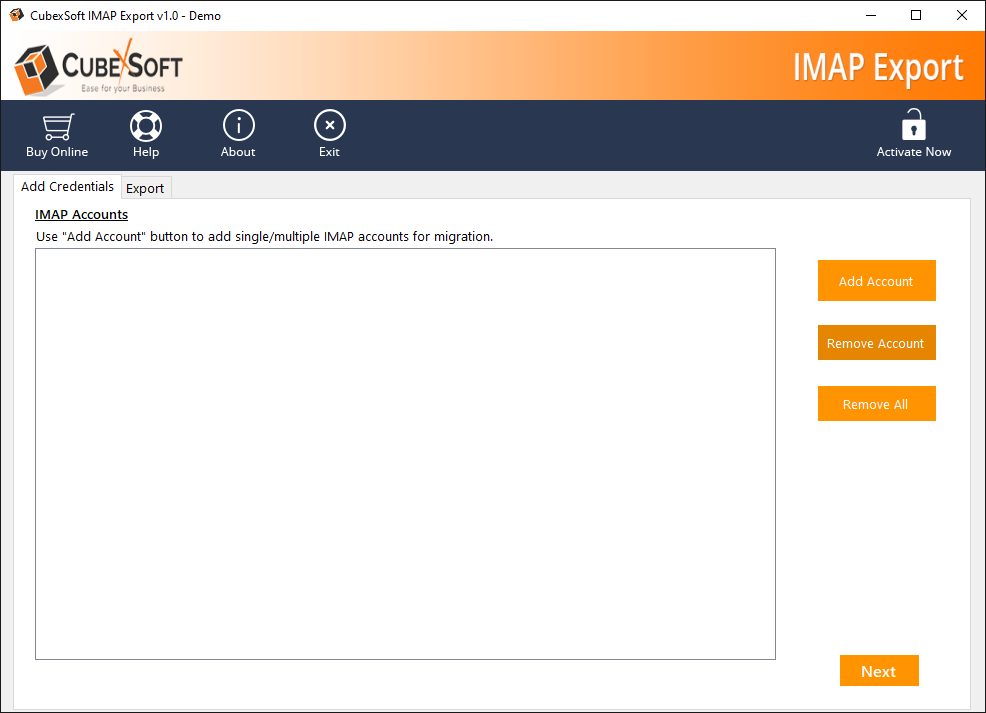Screen dimensions: 986x713
Task: Open the Buy Online shopping cart icon
Action: [57, 127]
